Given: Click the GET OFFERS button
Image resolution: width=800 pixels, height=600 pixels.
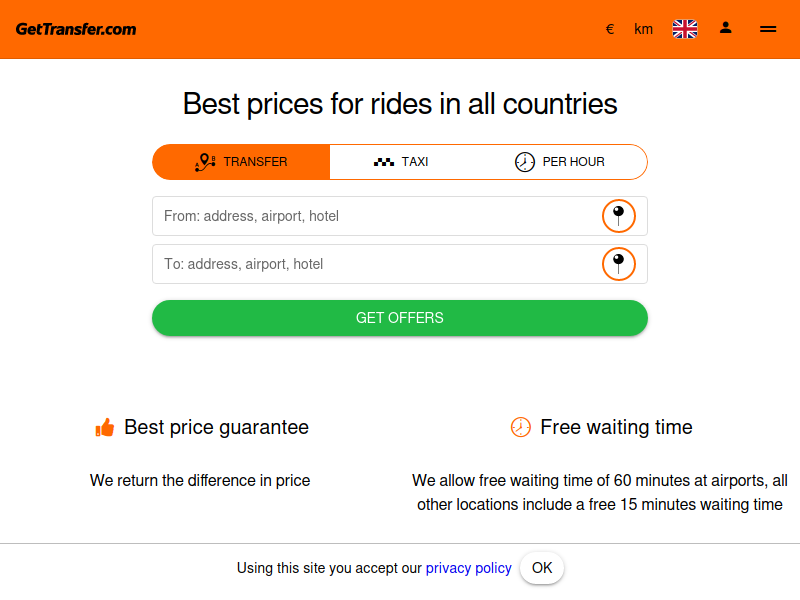Looking at the screenshot, I should point(400,318).
